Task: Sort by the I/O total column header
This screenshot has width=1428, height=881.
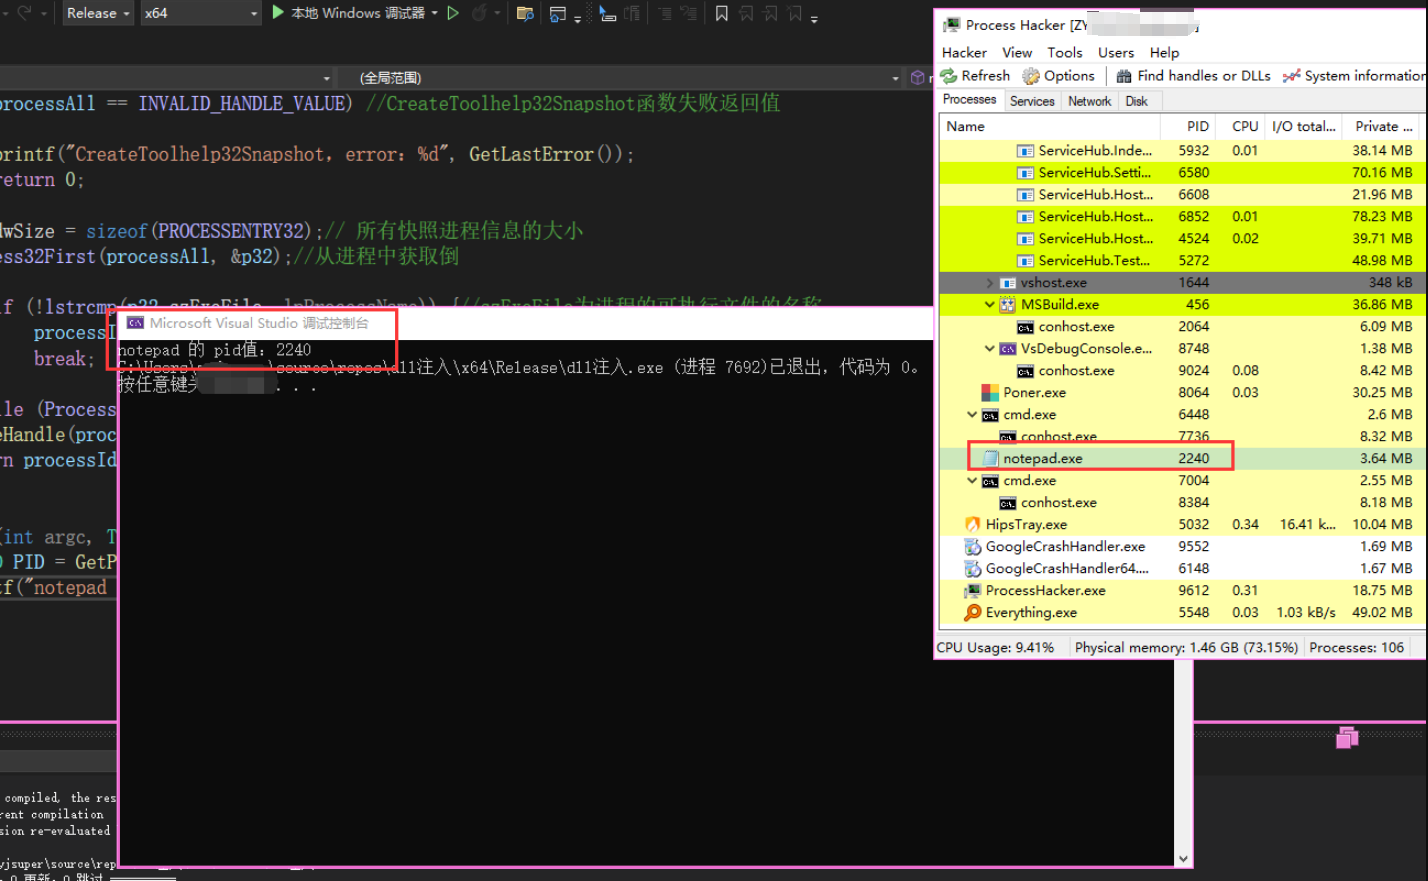Action: click(x=1303, y=126)
